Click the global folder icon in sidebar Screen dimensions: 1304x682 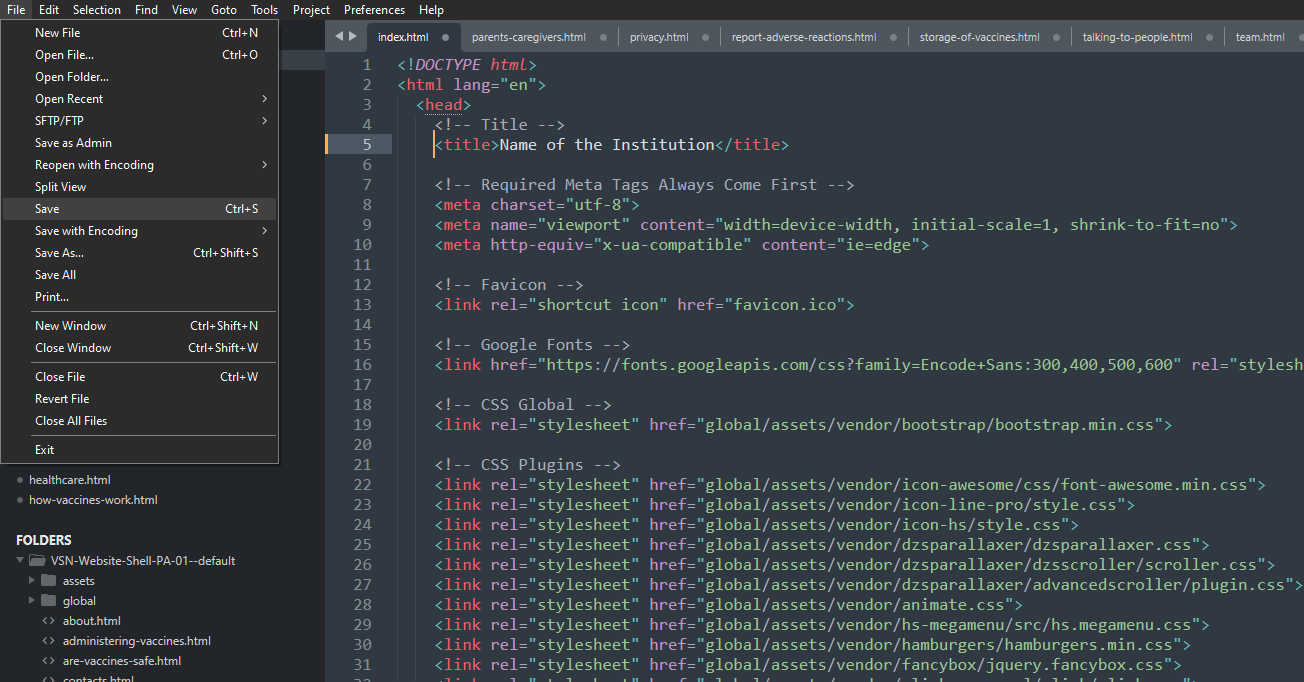[x=48, y=601]
